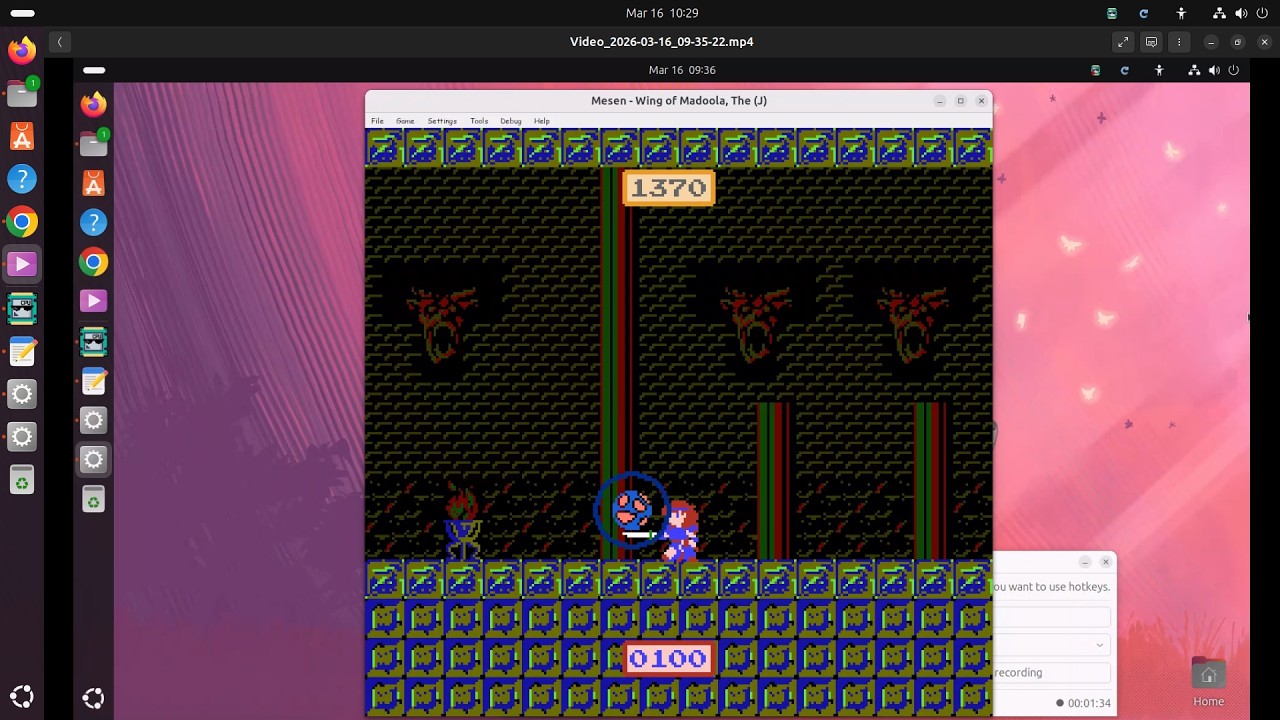The image size is (1280, 720).
Task: Click Mesen icon in the recorded video's dock
Action: pos(93,341)
